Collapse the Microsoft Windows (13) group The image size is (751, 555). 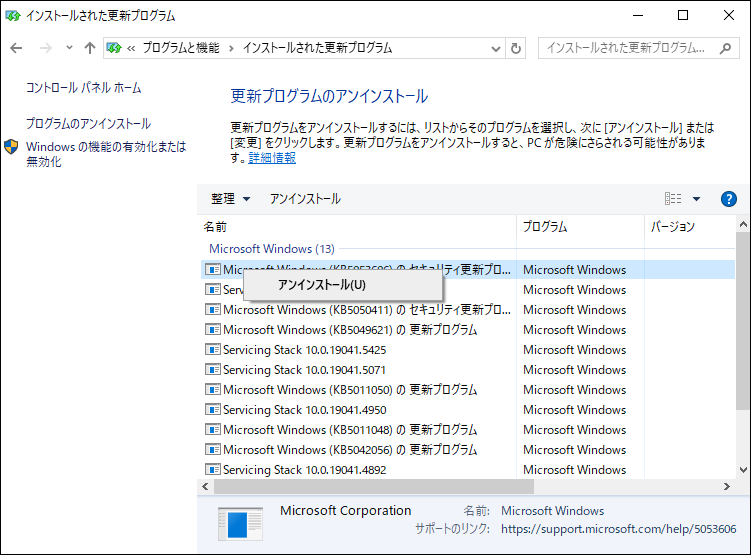[272, 249]
